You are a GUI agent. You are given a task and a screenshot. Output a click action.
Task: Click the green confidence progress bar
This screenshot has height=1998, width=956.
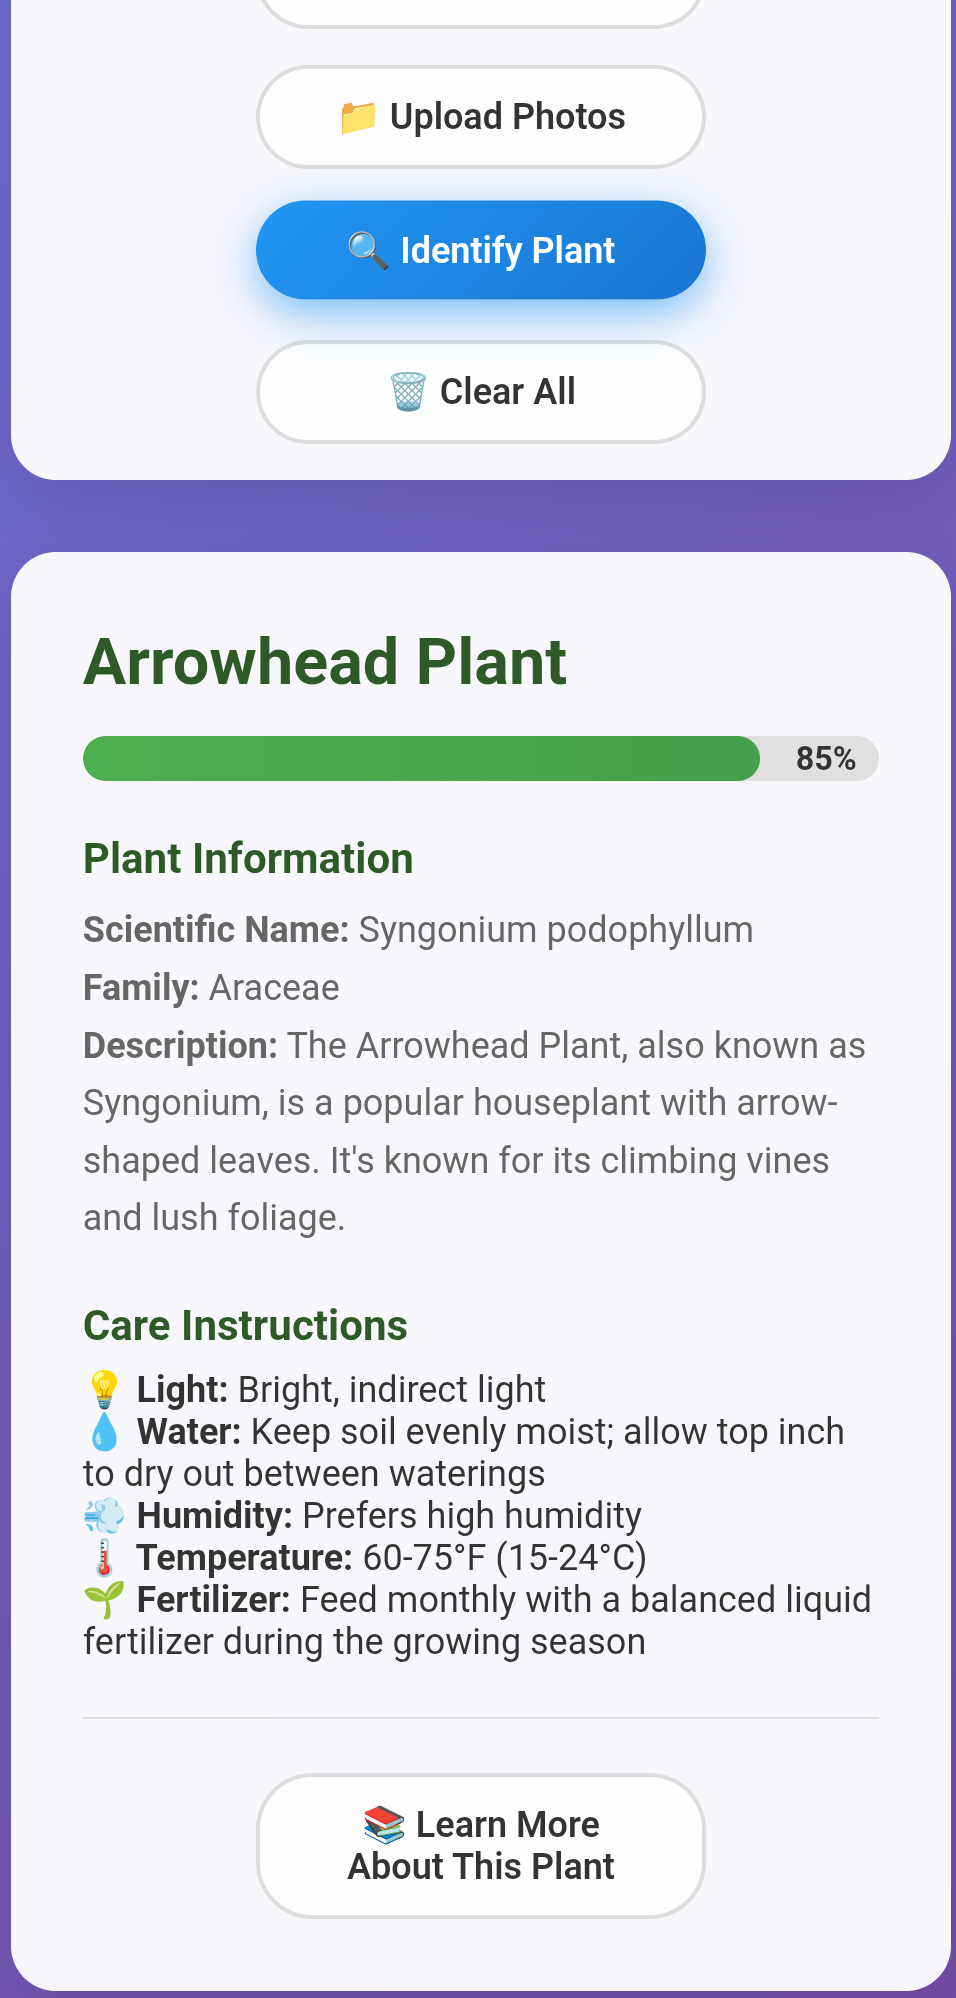[x=421, y=759]
